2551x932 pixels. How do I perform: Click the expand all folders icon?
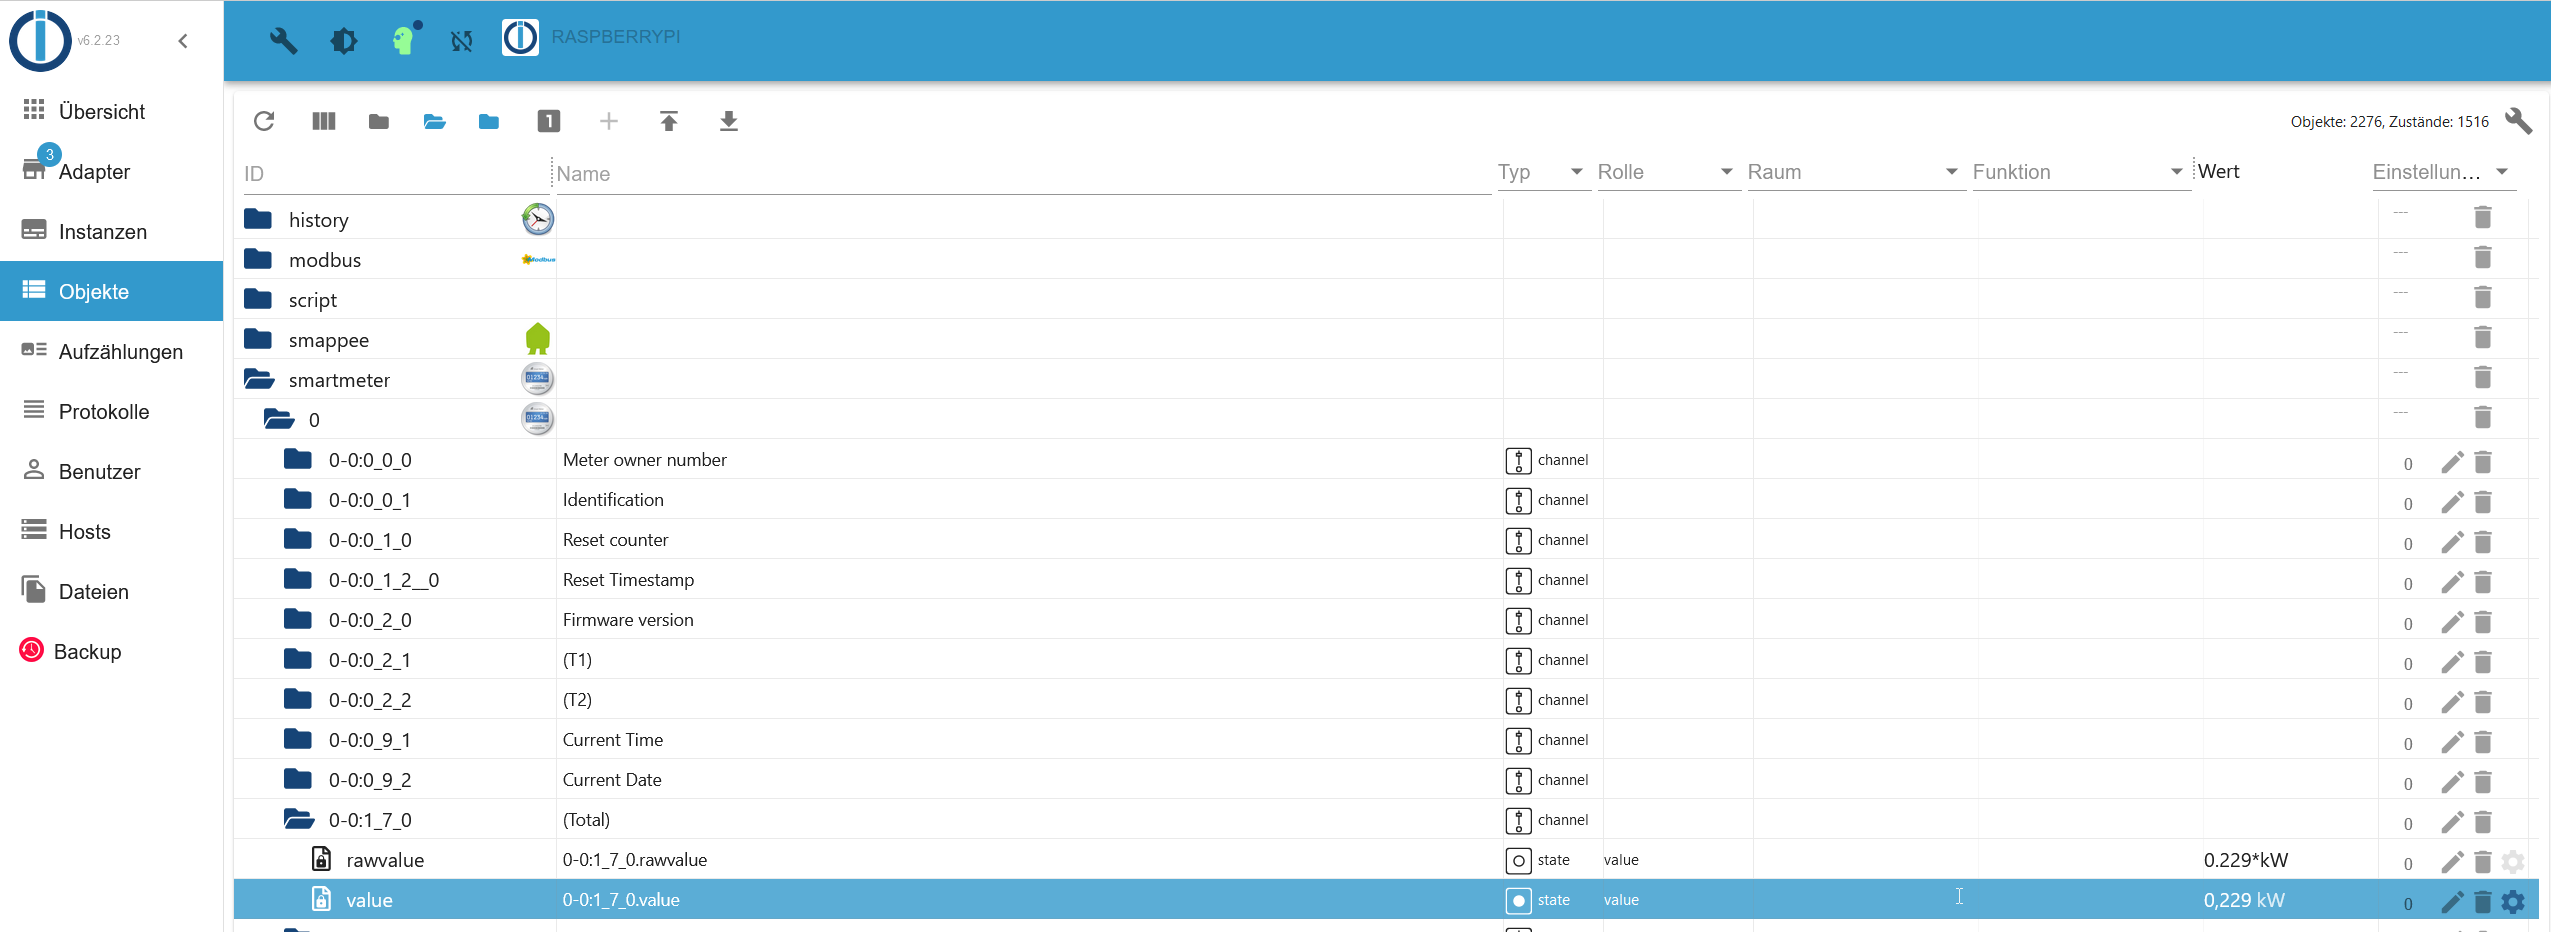434,121
